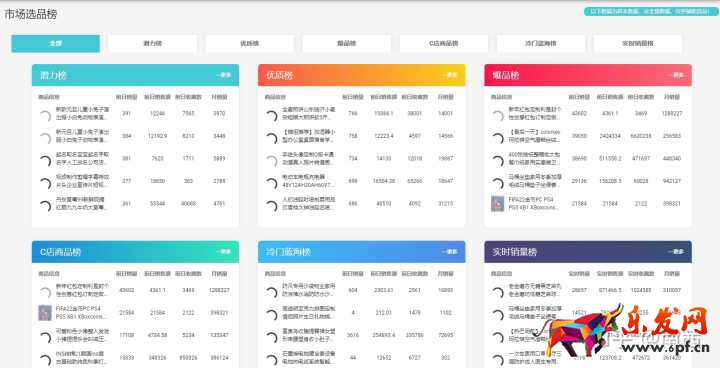Screen dimensions: 720x368
Task: Open the FIFA22 product thumbnail in 爆品榜
Action: pos(498,204)
